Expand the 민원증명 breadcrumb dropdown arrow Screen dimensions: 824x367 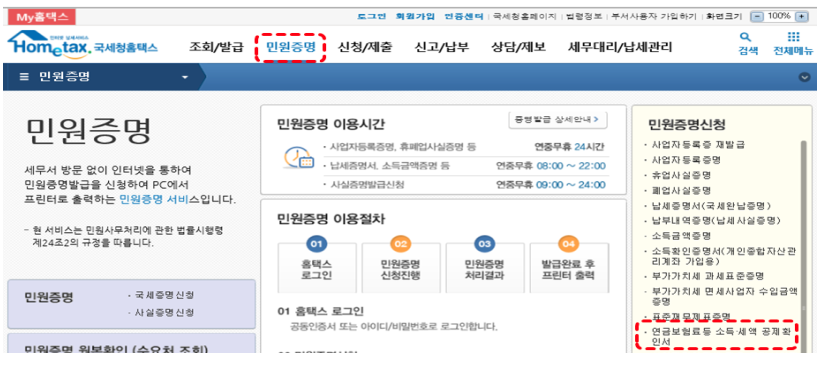[x=184, y=77]
